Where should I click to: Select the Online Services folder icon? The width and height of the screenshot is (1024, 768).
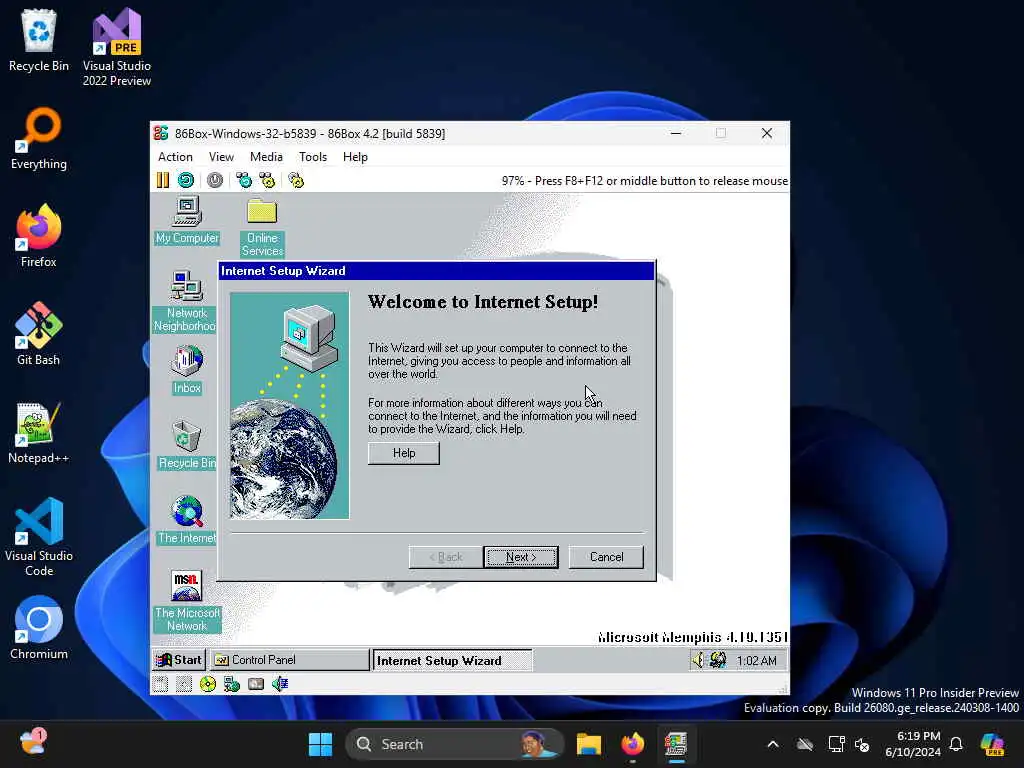click(x=262, y=227)
